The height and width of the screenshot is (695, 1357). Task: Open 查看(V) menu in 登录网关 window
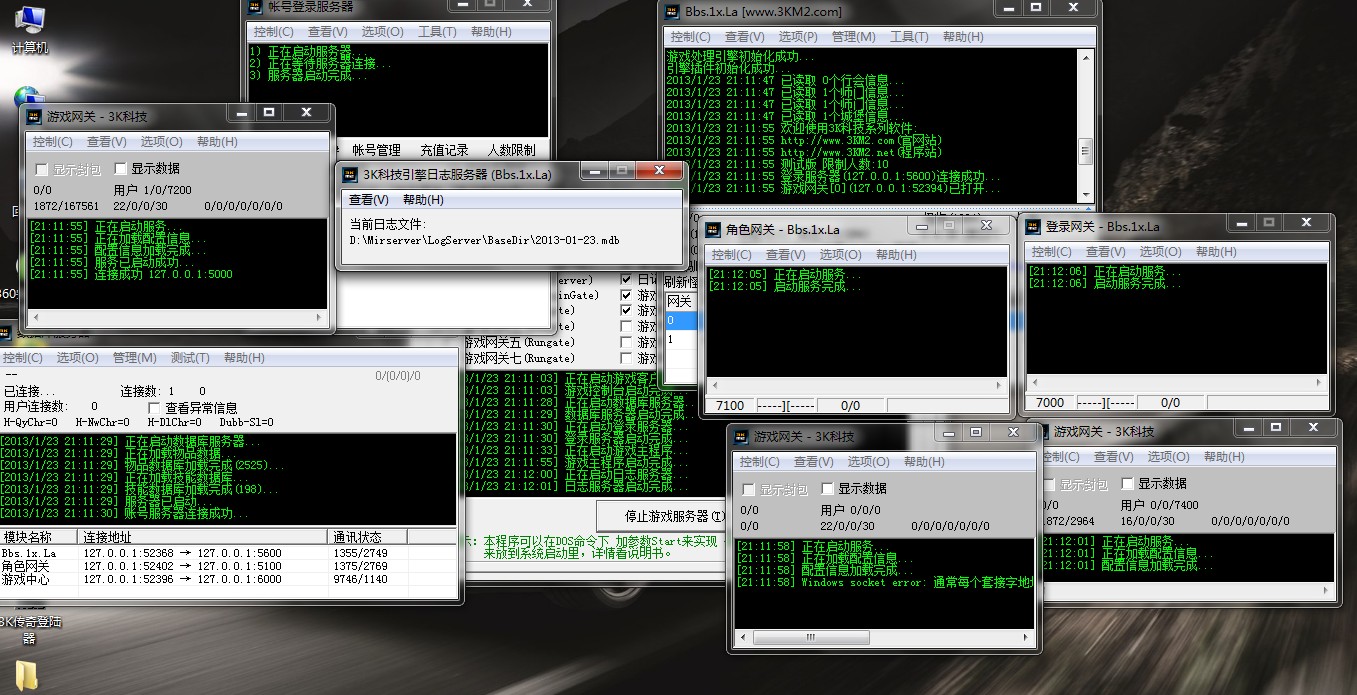(1105, 252)
